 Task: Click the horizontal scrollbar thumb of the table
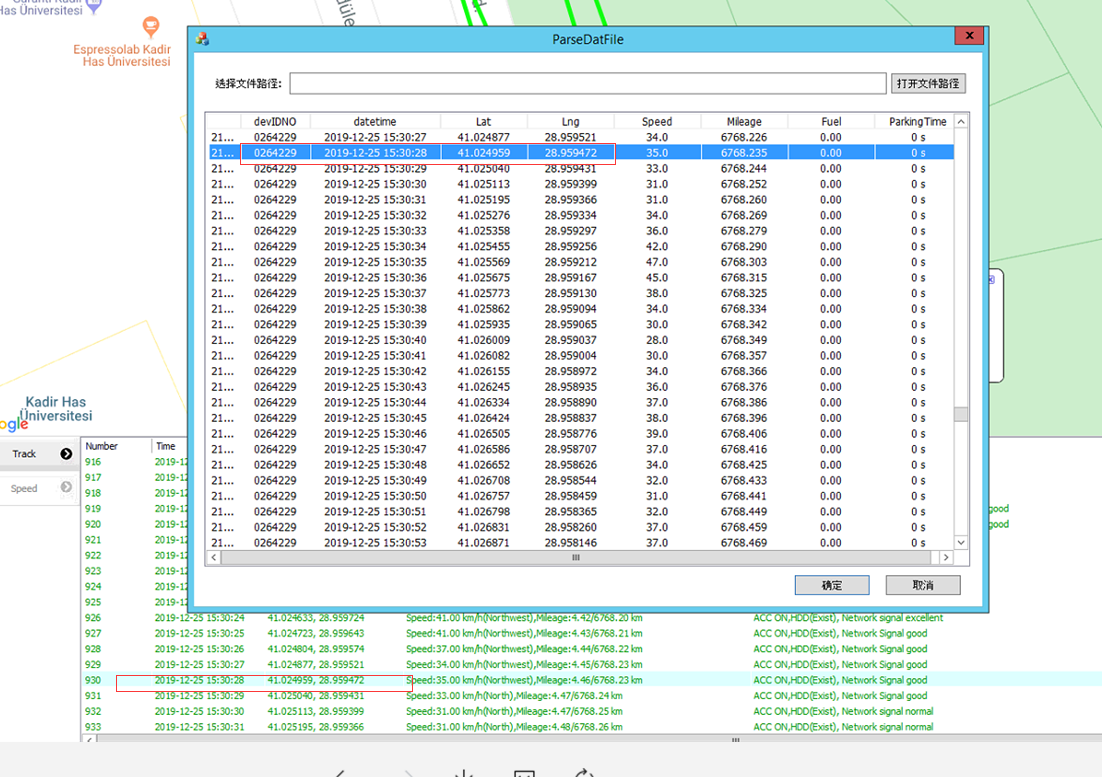[x=576, y=558]
